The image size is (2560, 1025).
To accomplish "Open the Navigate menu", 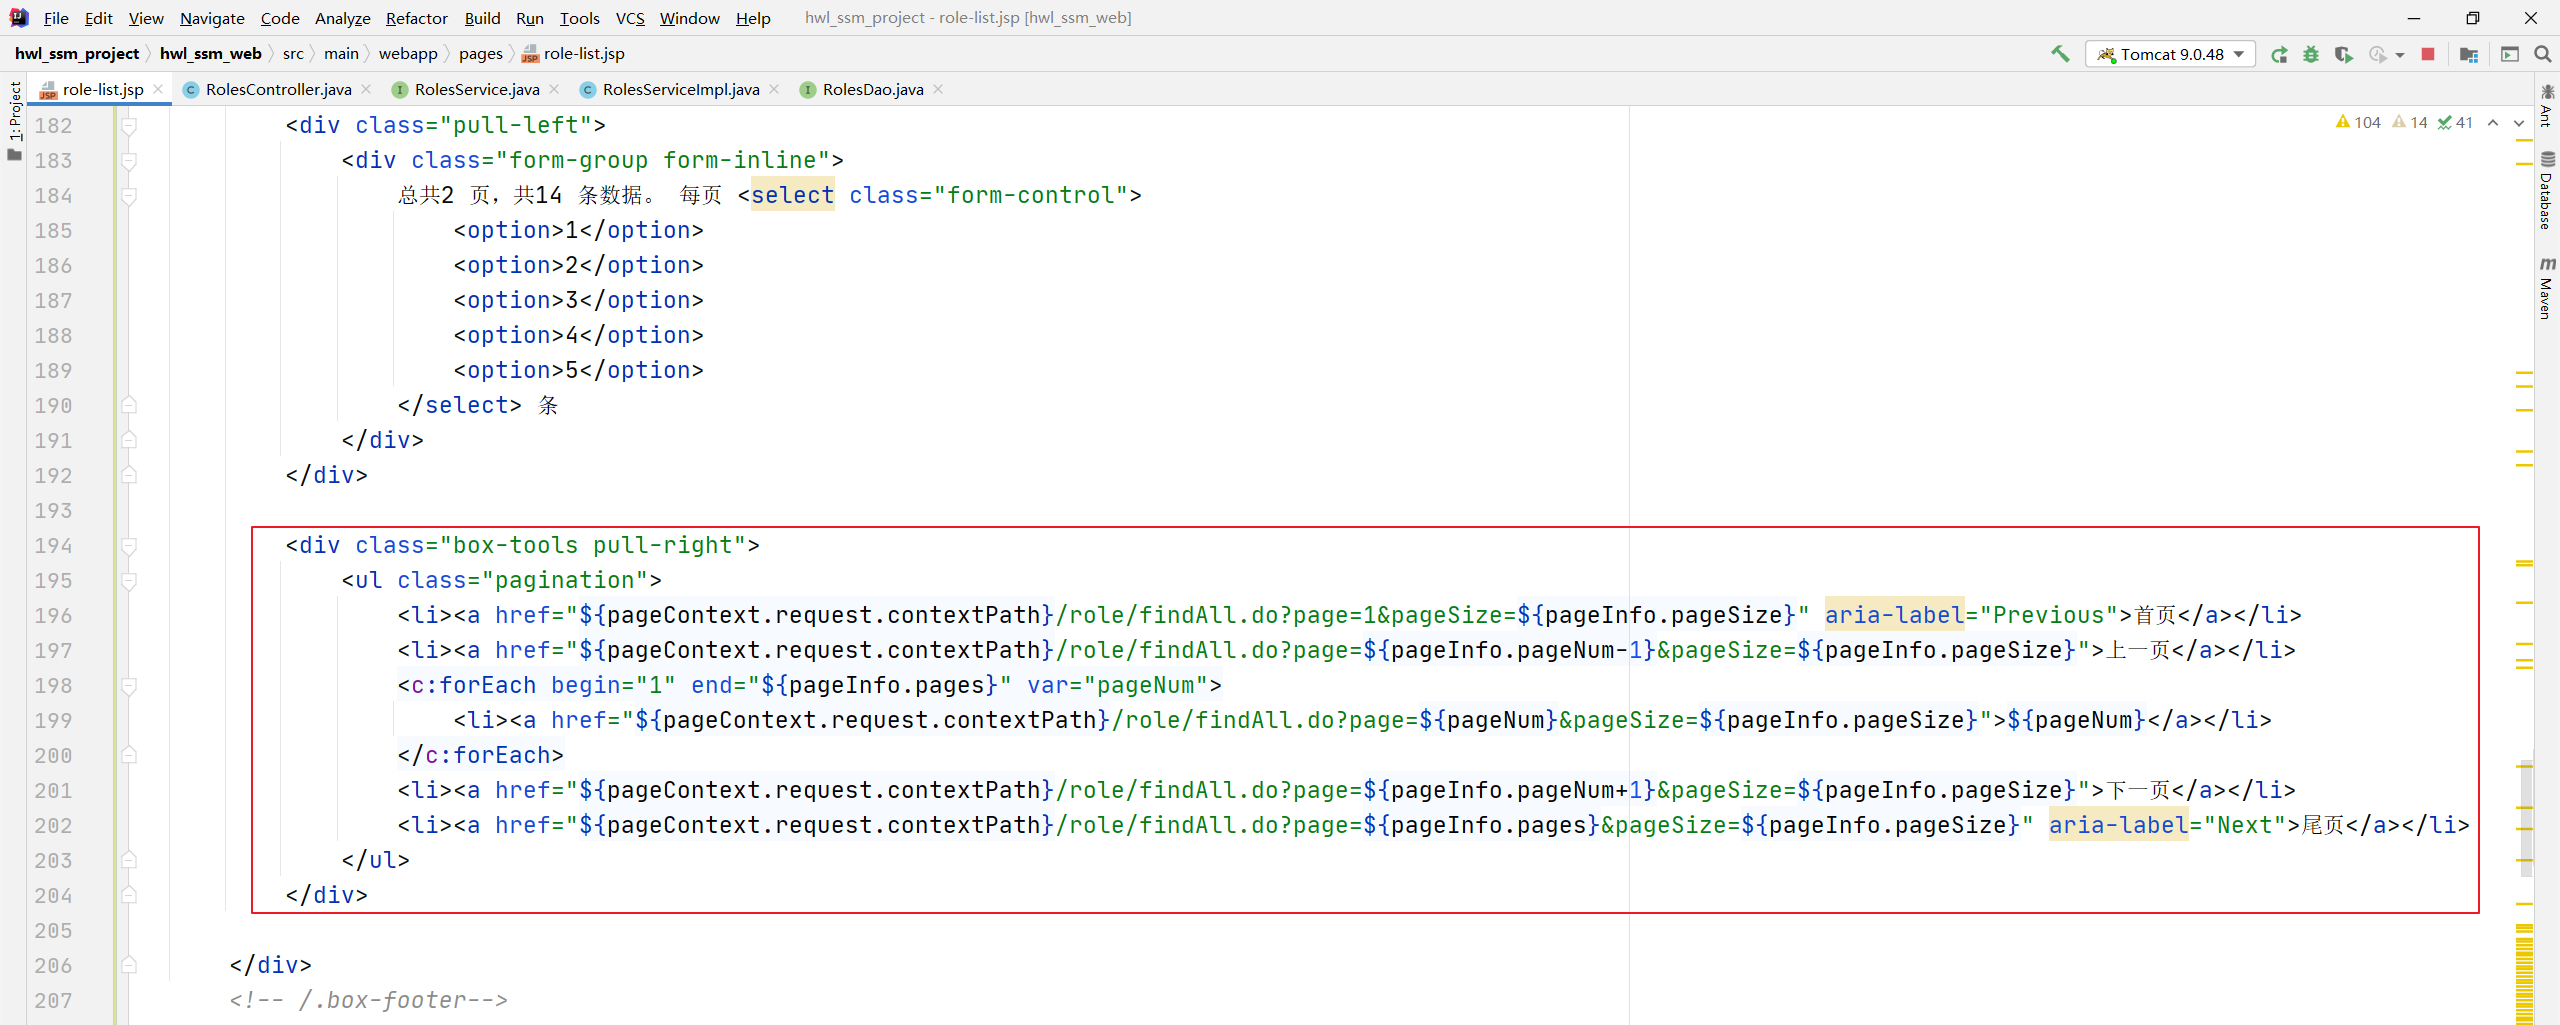I will (x=212, y=18).
